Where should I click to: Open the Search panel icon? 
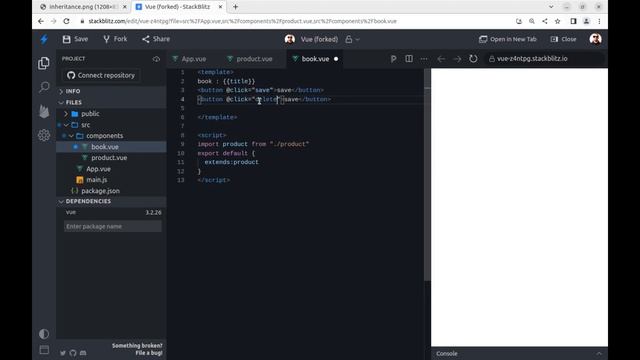(44, 87)
